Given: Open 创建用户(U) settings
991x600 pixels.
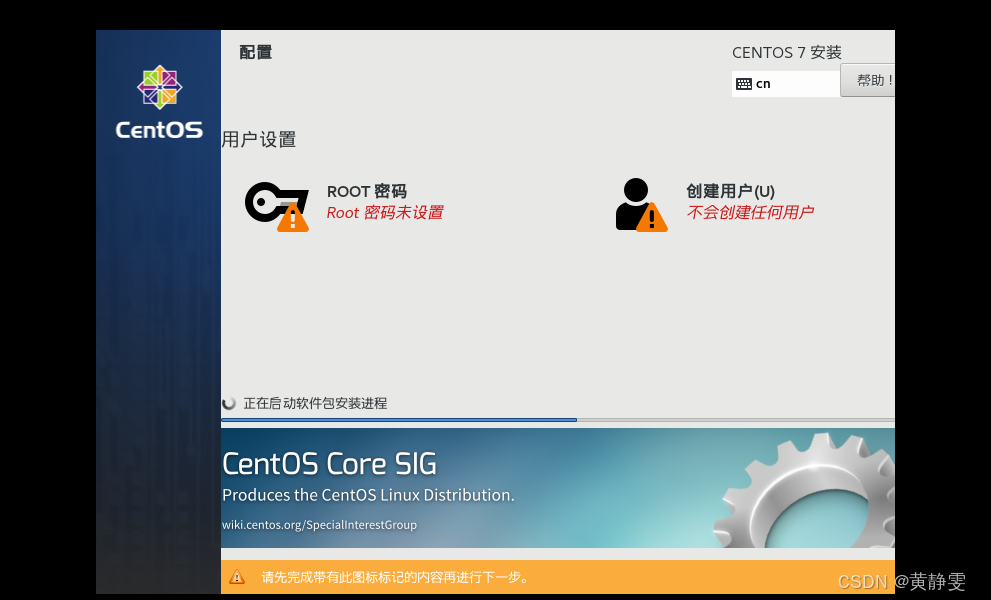Looking at the screenshot, I should coord(731,191).
